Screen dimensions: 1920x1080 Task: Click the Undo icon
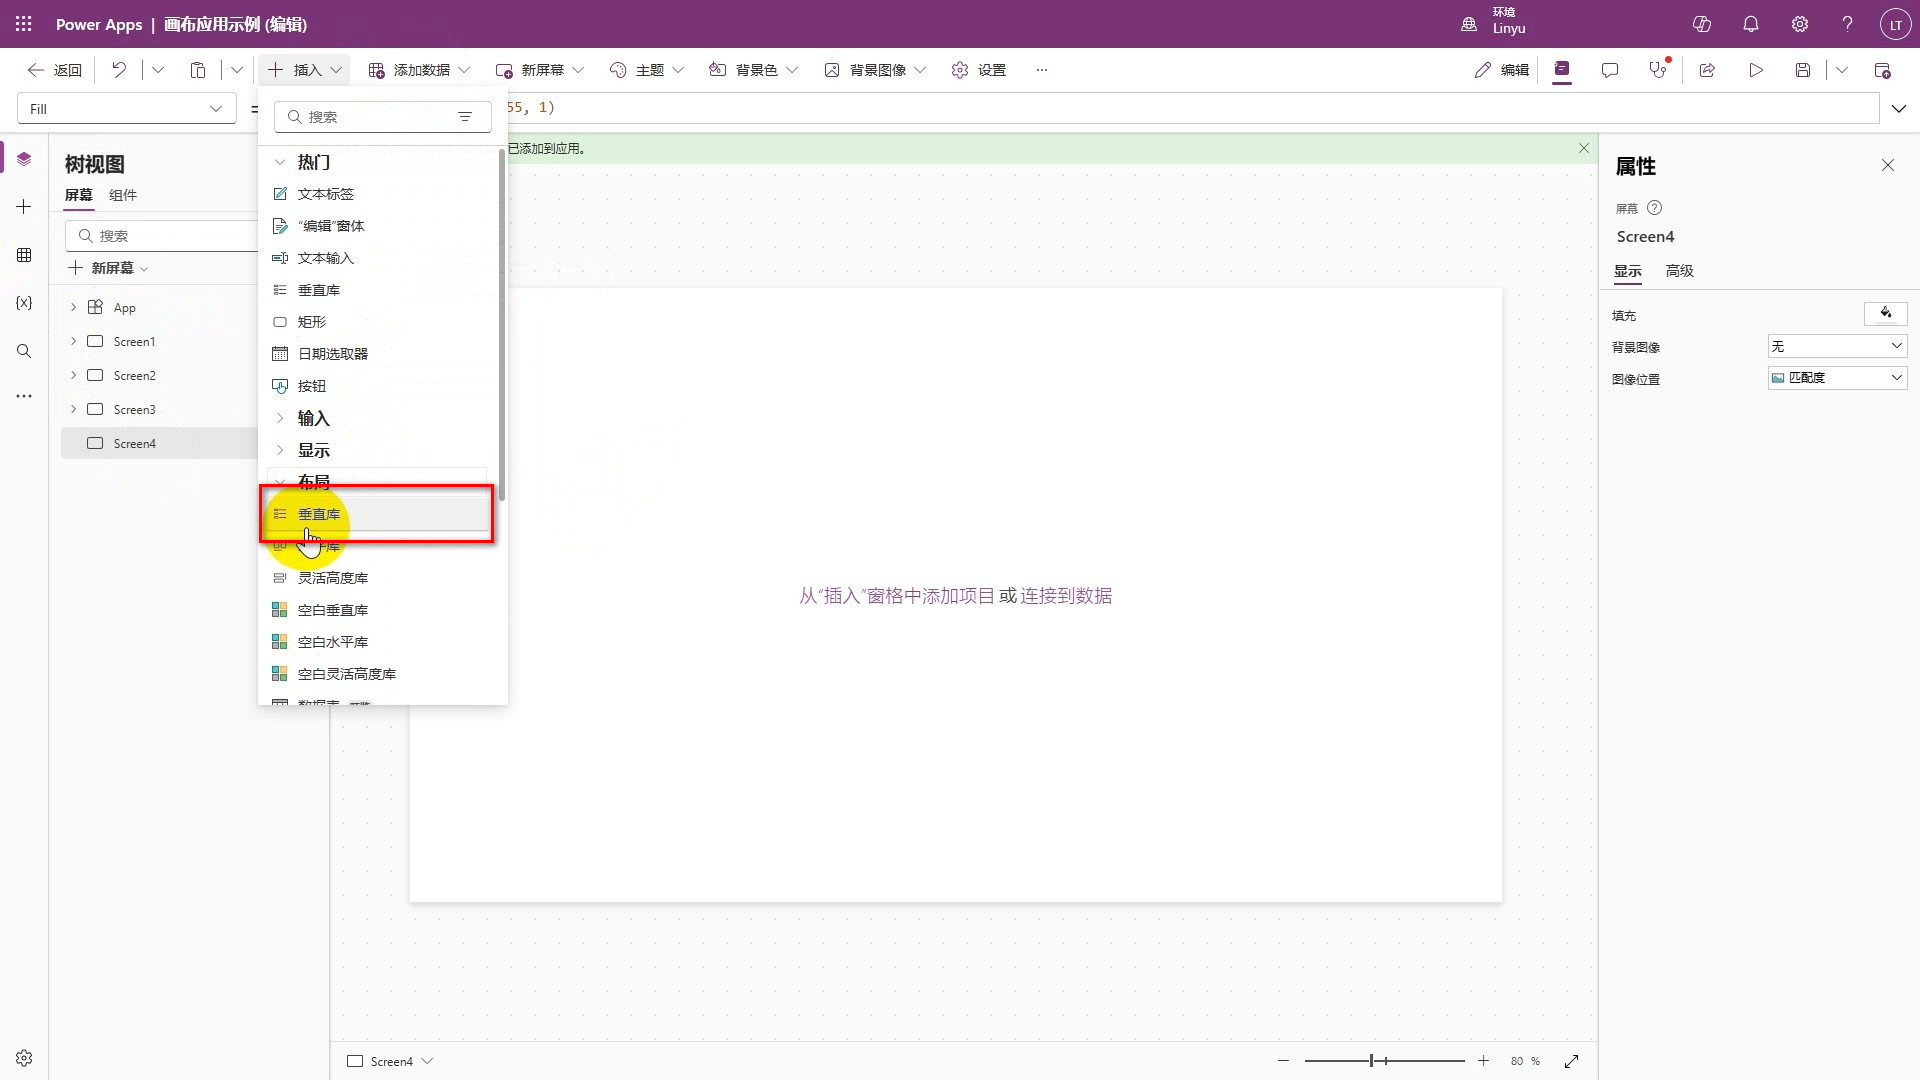click(x=119, y=70)
